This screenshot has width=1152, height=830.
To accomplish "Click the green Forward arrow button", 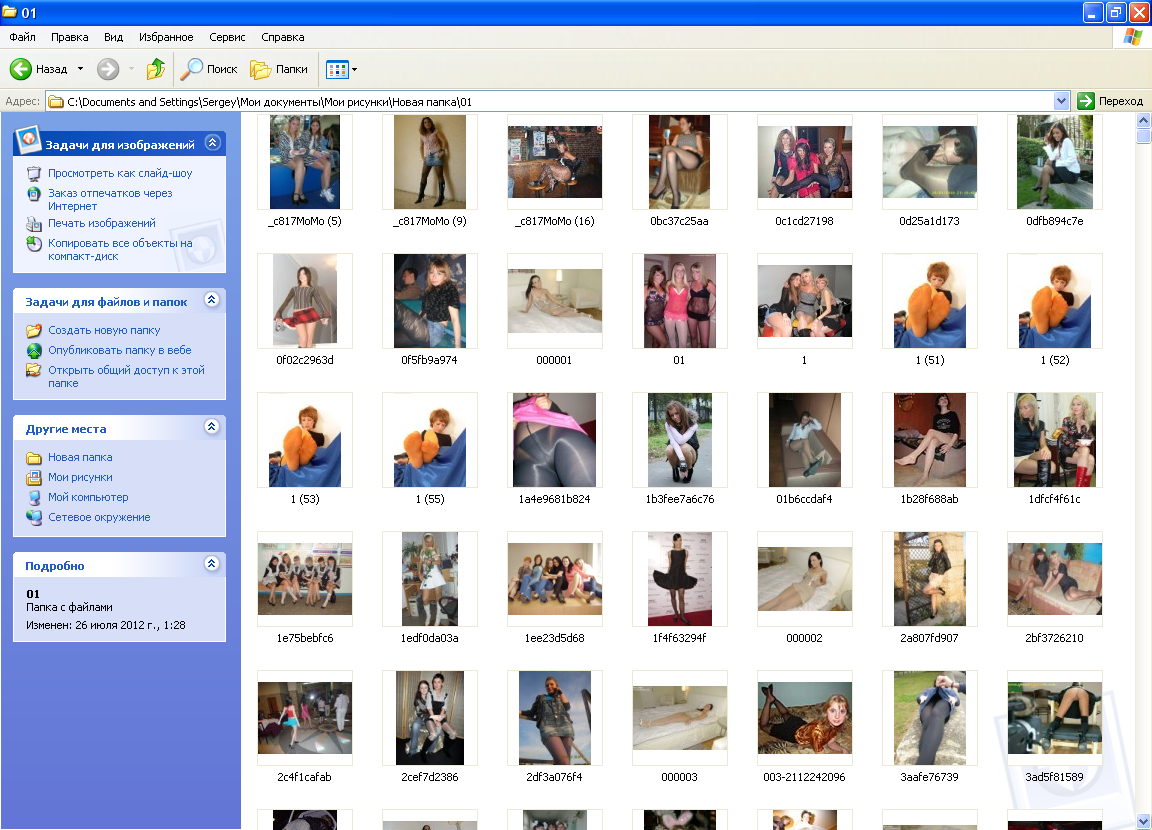I will [108, 69].
